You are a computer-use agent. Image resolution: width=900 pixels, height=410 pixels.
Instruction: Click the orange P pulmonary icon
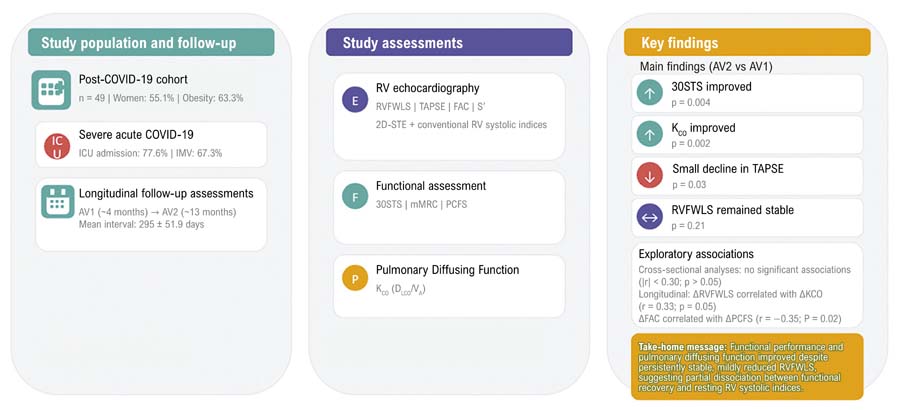[355, 279]
